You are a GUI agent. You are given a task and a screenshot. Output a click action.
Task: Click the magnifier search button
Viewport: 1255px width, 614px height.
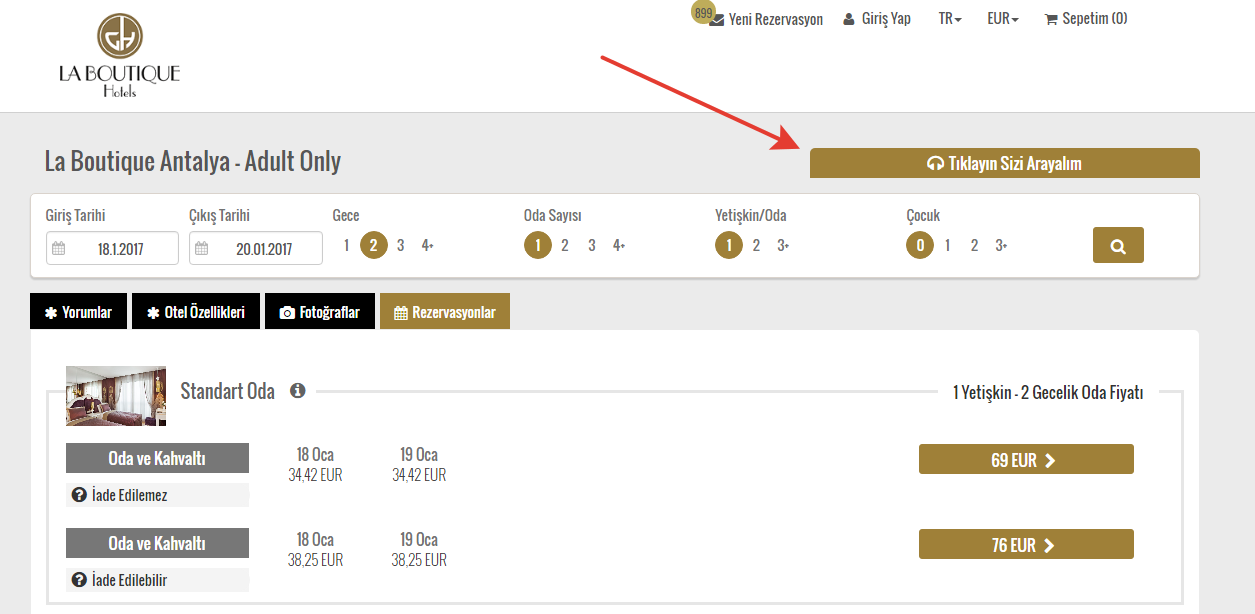click(1118, 245)
